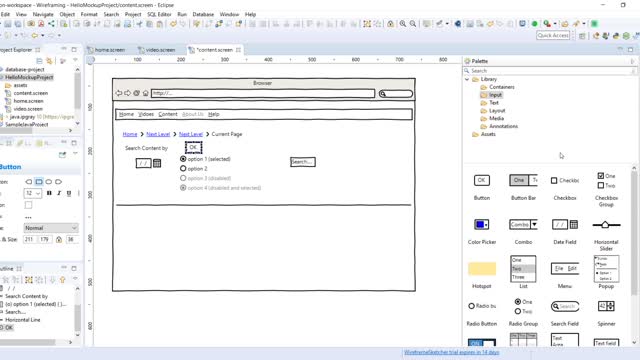Image resolution: width=640 pixels, height=360 pixels.
Task: Switch to the home.screen tab
Action: pos(106,50)
